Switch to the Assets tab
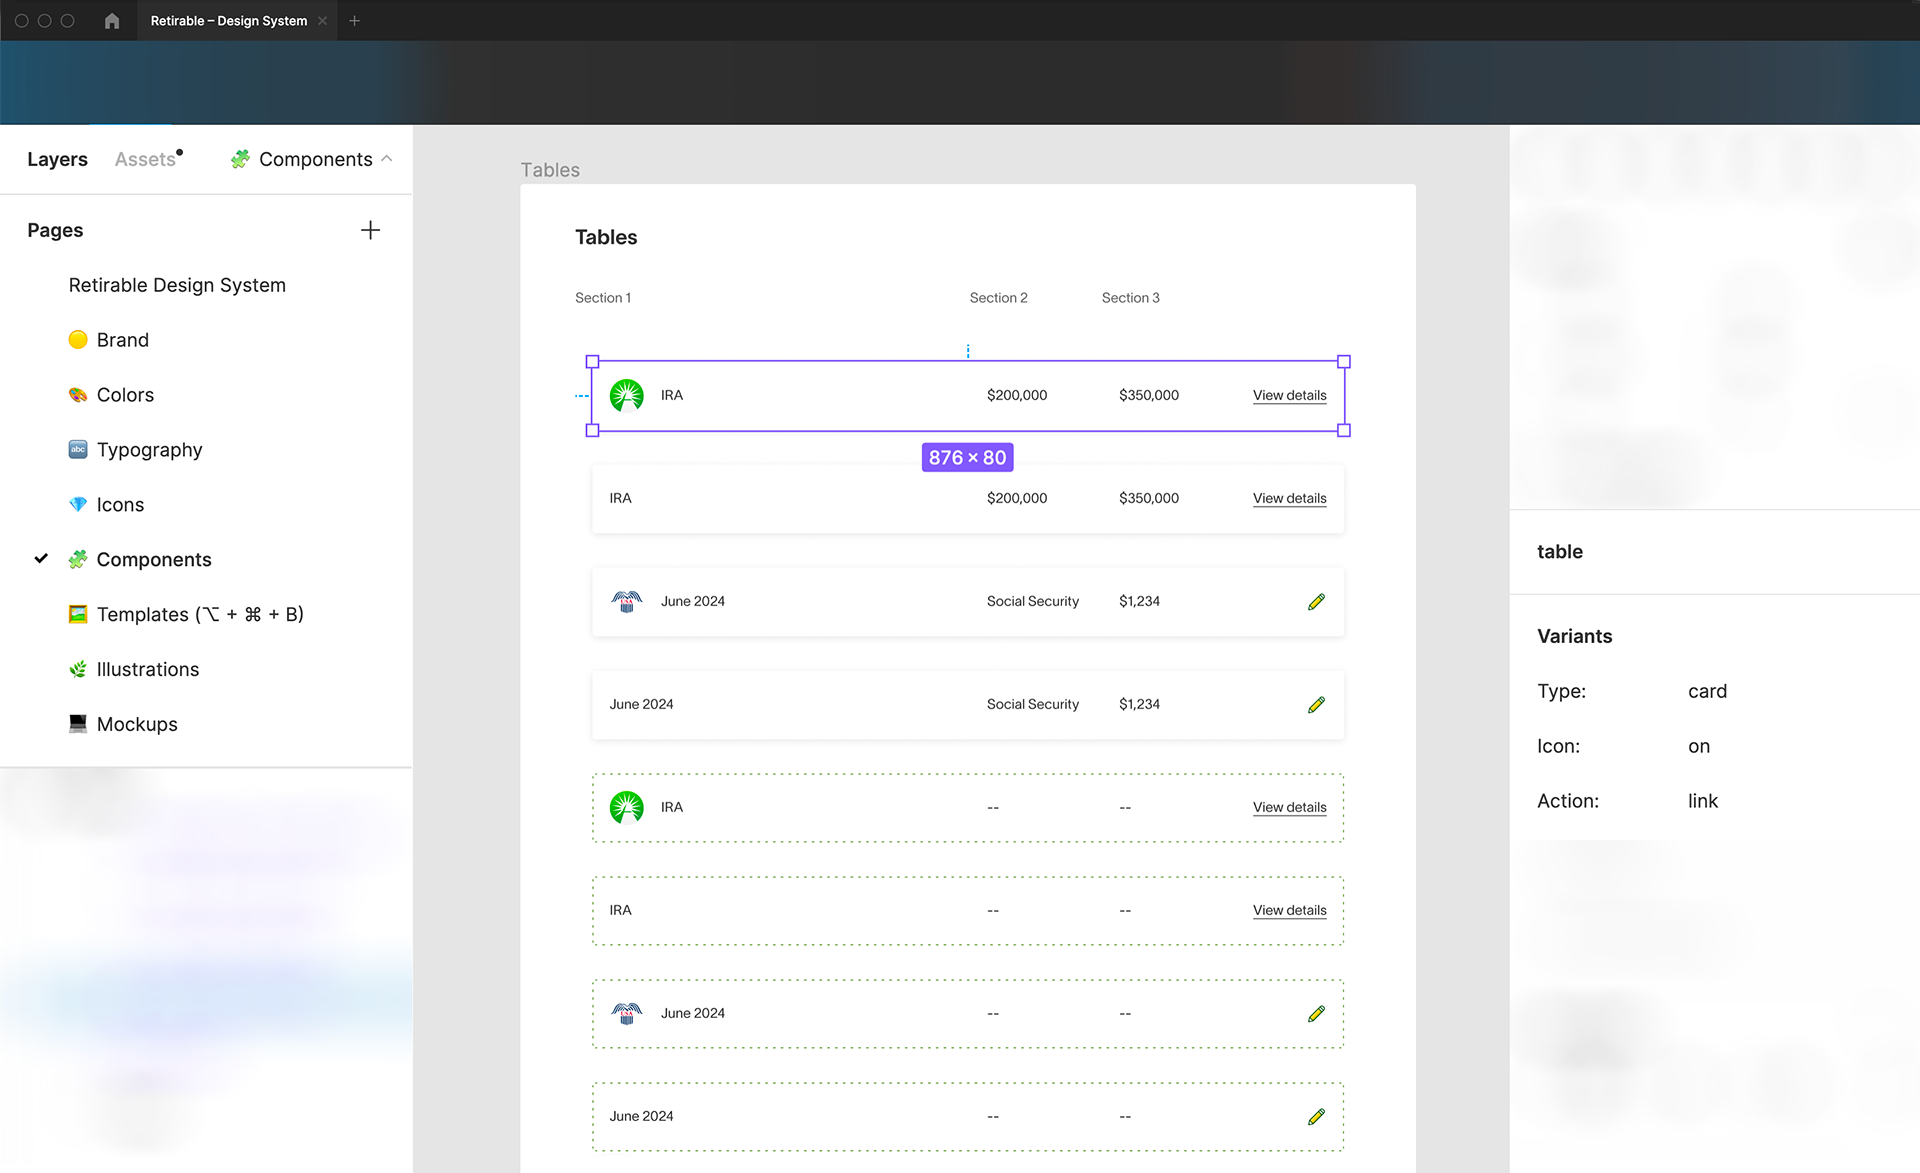The image size is (1920, 1173). click(146, 159)
